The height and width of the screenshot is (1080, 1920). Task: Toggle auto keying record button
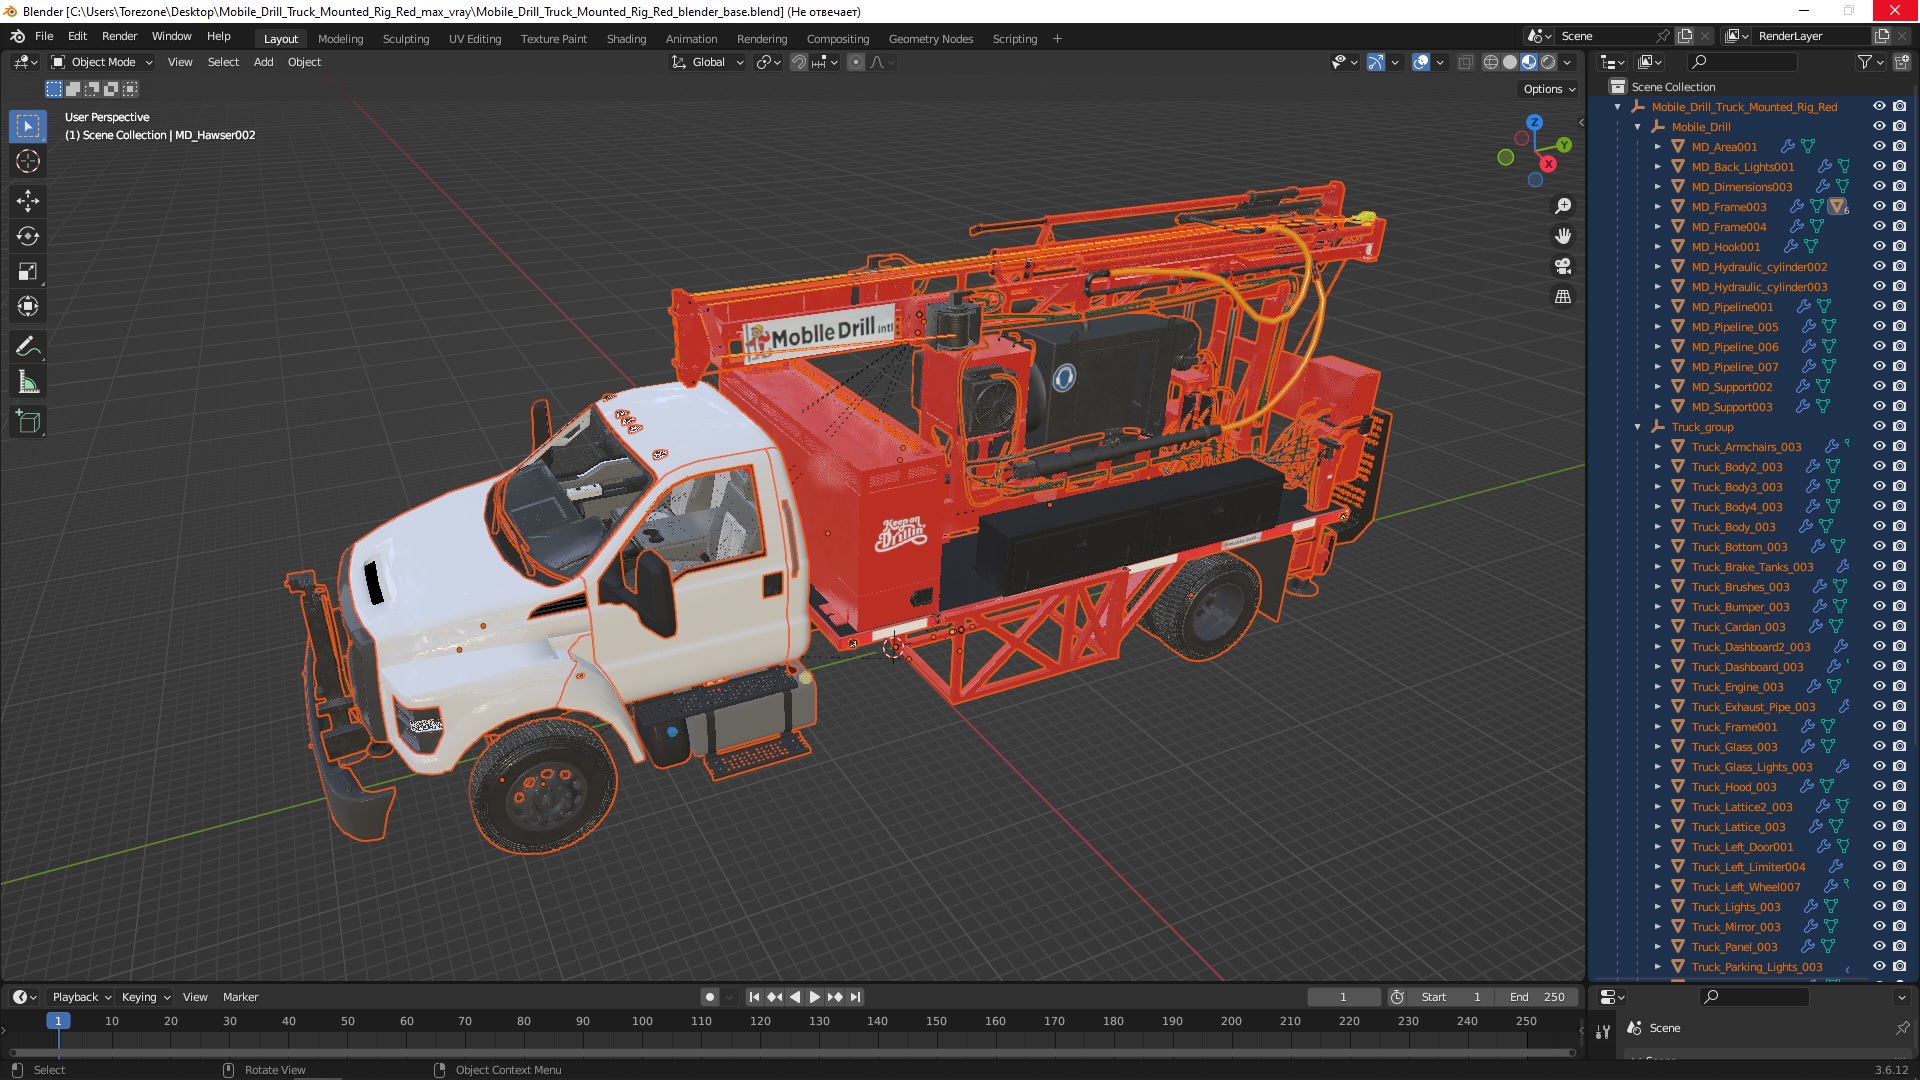[709, 997]
